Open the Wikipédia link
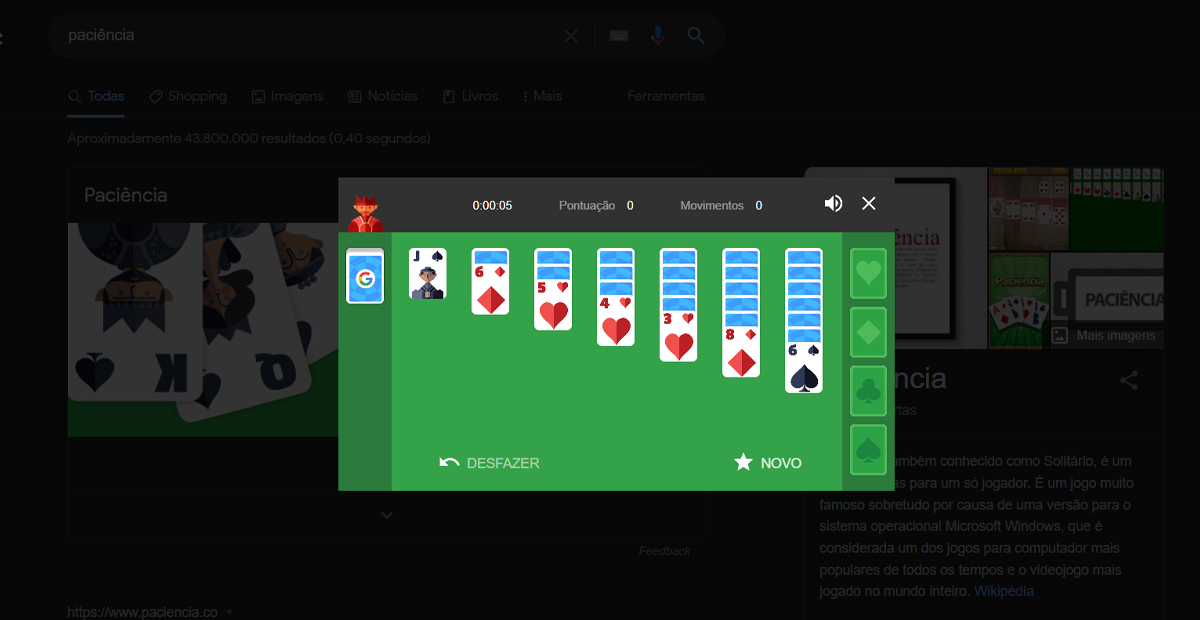1200x620 pixels. pyautogui.click(x=1004, y=591)
